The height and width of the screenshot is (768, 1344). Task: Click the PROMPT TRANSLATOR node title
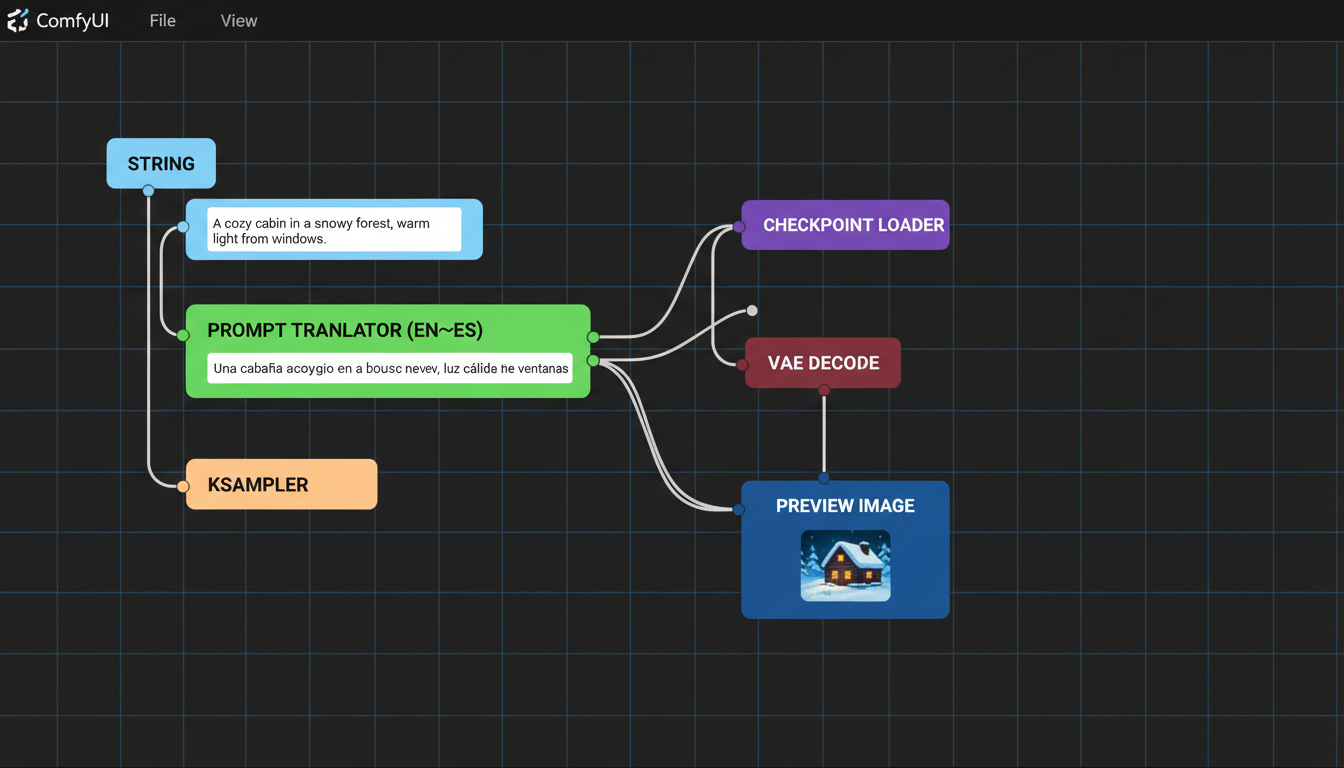pos(345,330)
